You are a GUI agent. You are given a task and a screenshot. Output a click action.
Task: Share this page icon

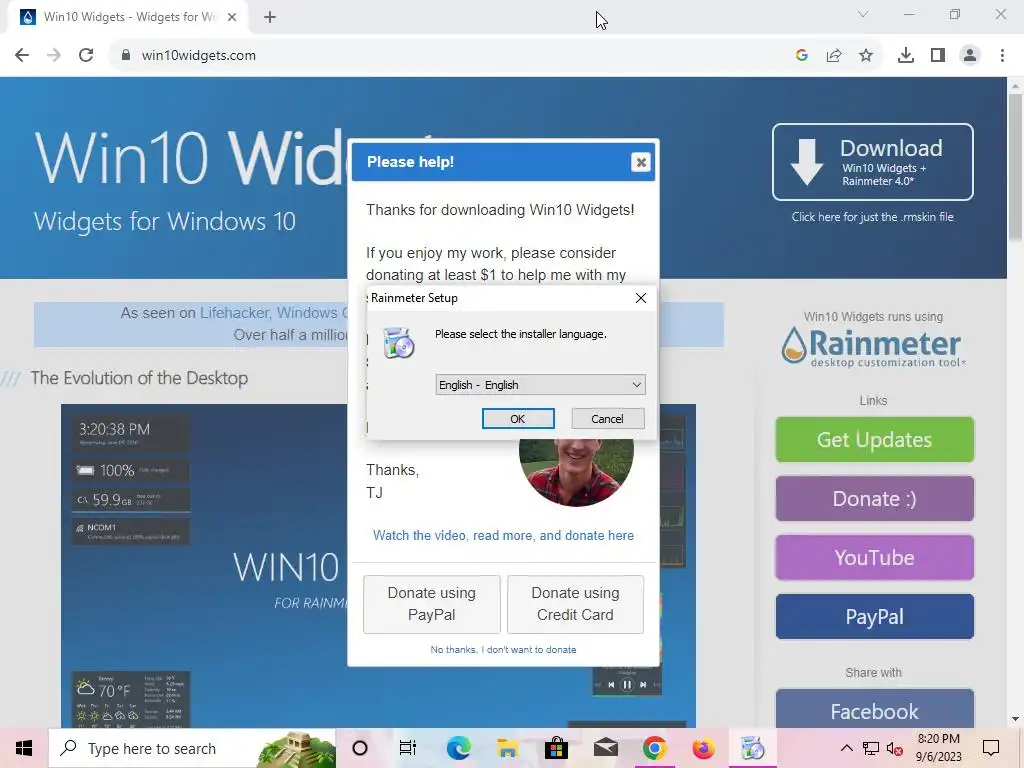tap(834, 56)
